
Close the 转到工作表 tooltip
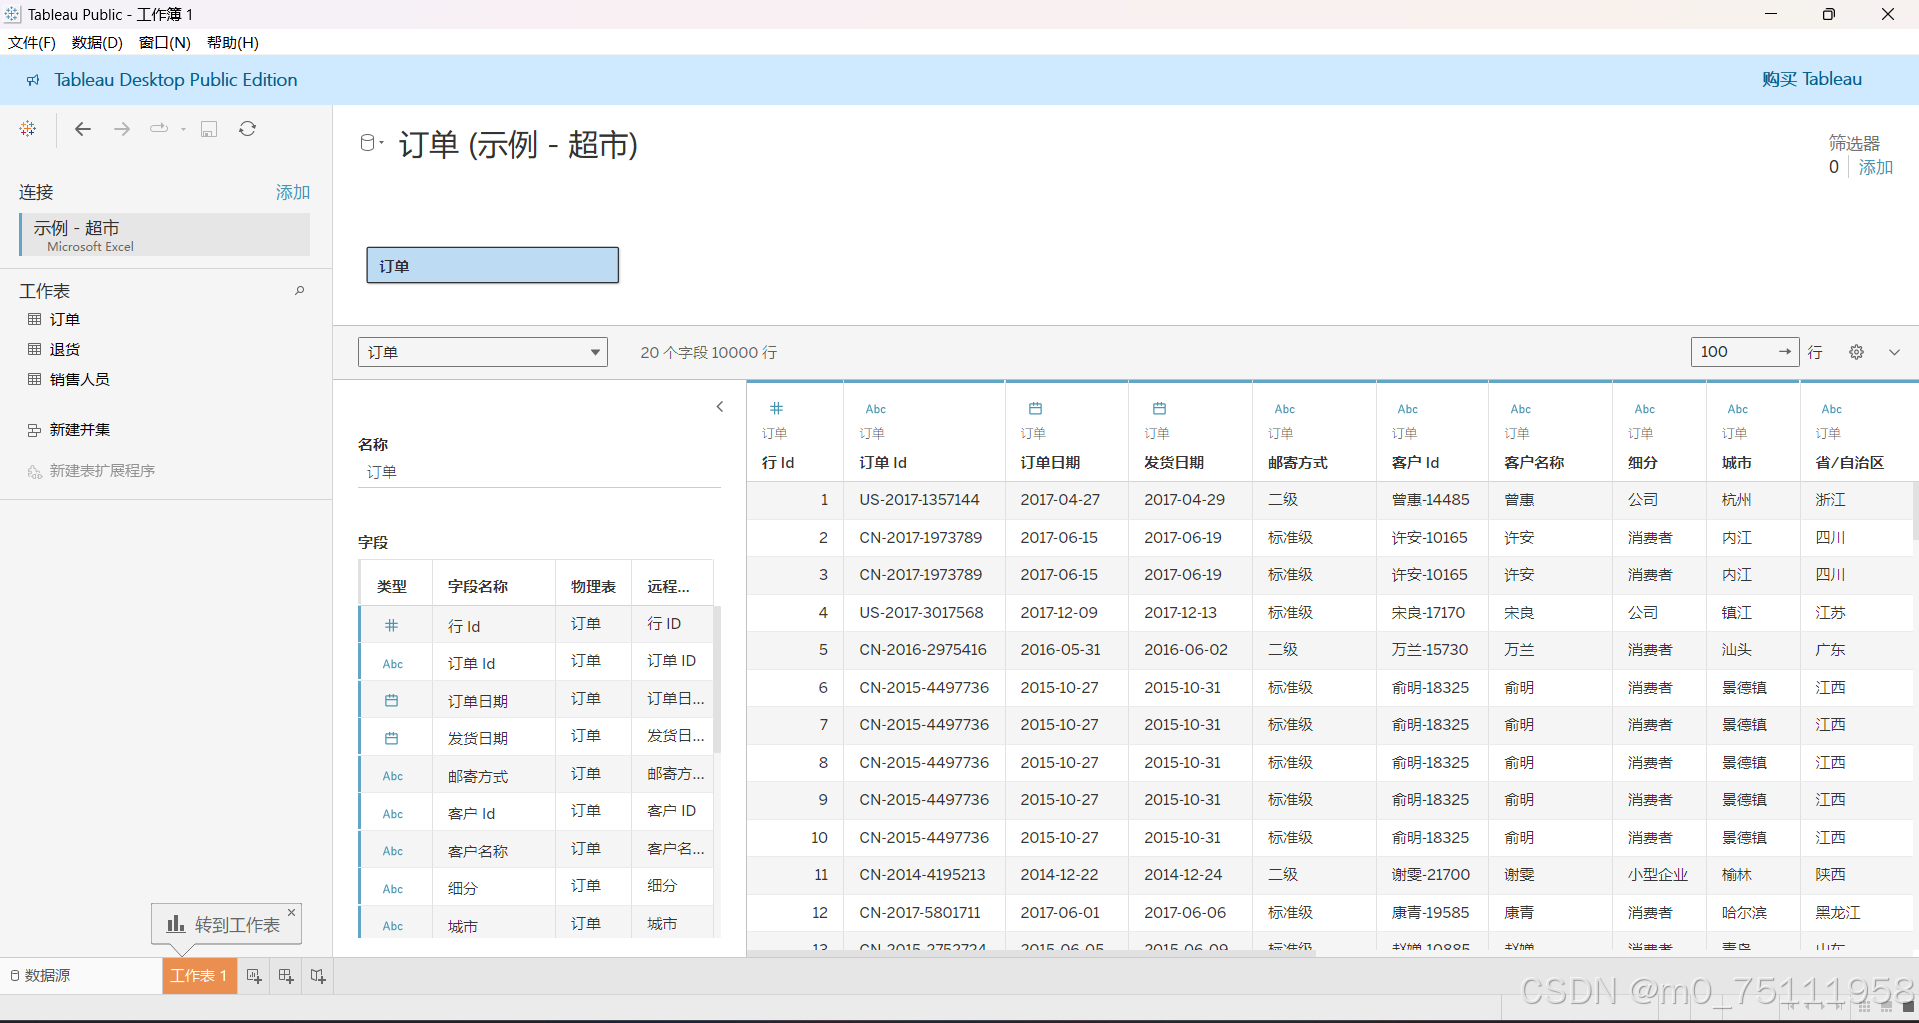[x=292, y=912]
